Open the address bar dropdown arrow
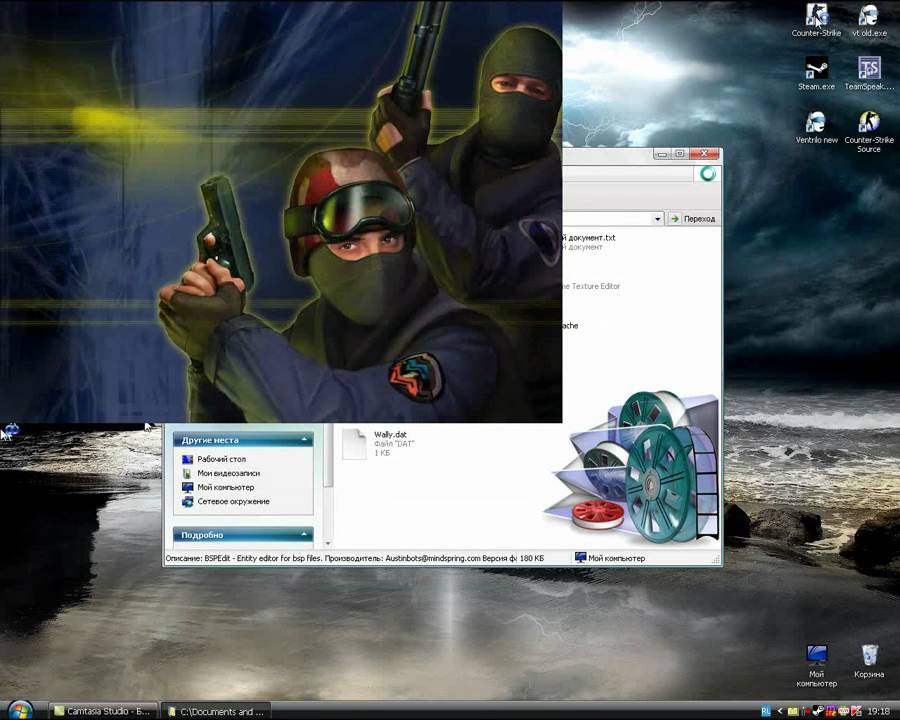900x720 pixels. tap(657, 219)
